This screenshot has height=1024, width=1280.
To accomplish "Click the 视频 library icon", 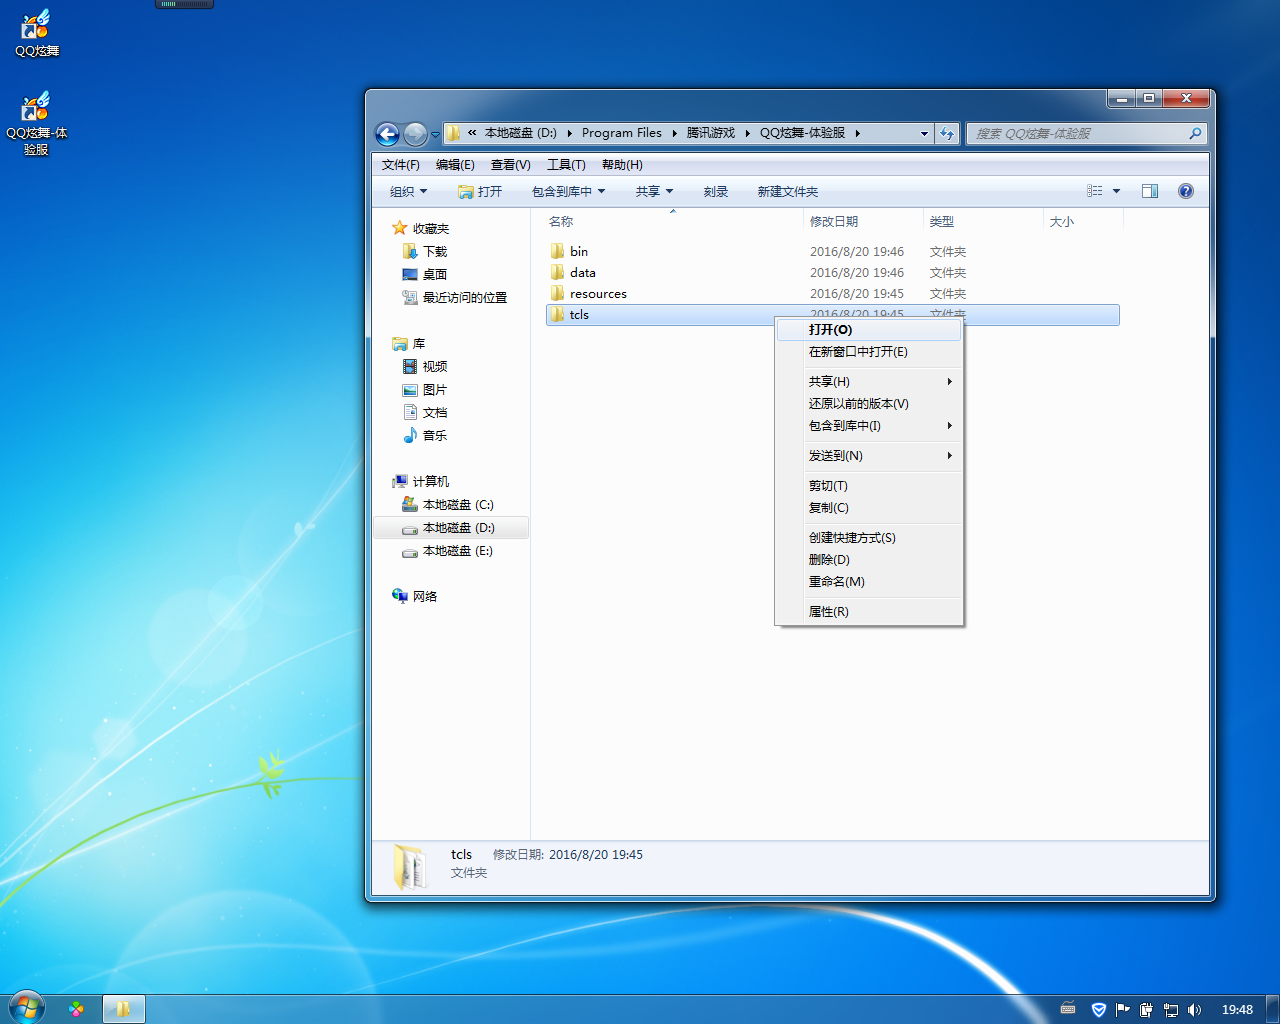I will tap(410, 367).
